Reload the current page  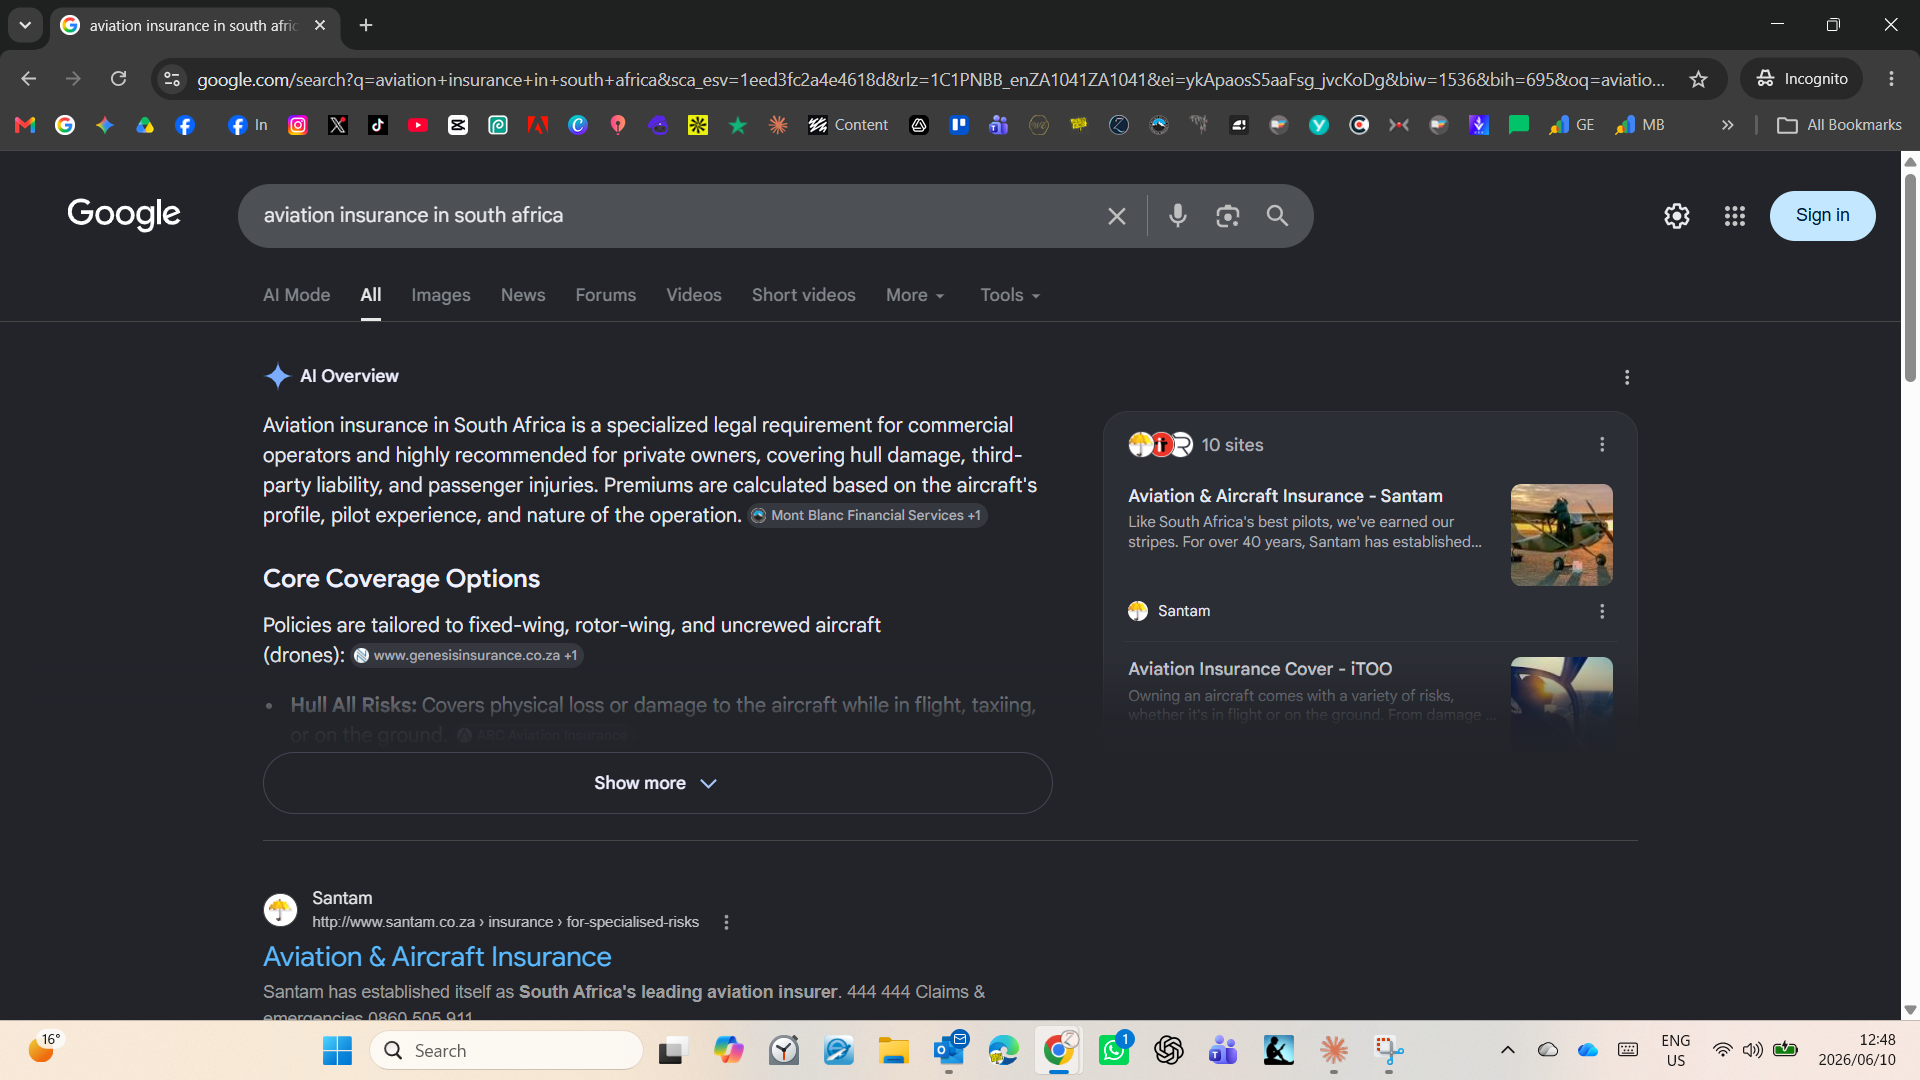[118, 79]
